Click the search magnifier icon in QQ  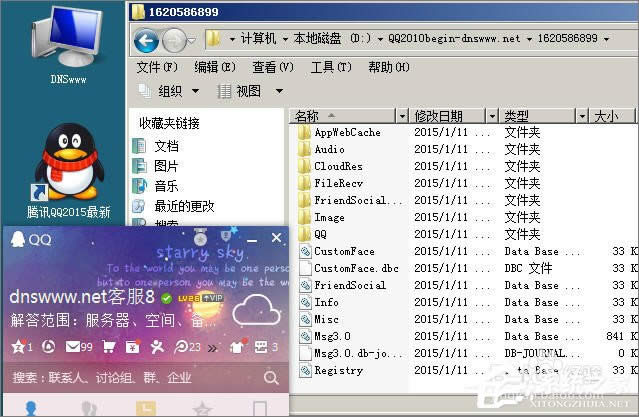click(x=271, y=378)
